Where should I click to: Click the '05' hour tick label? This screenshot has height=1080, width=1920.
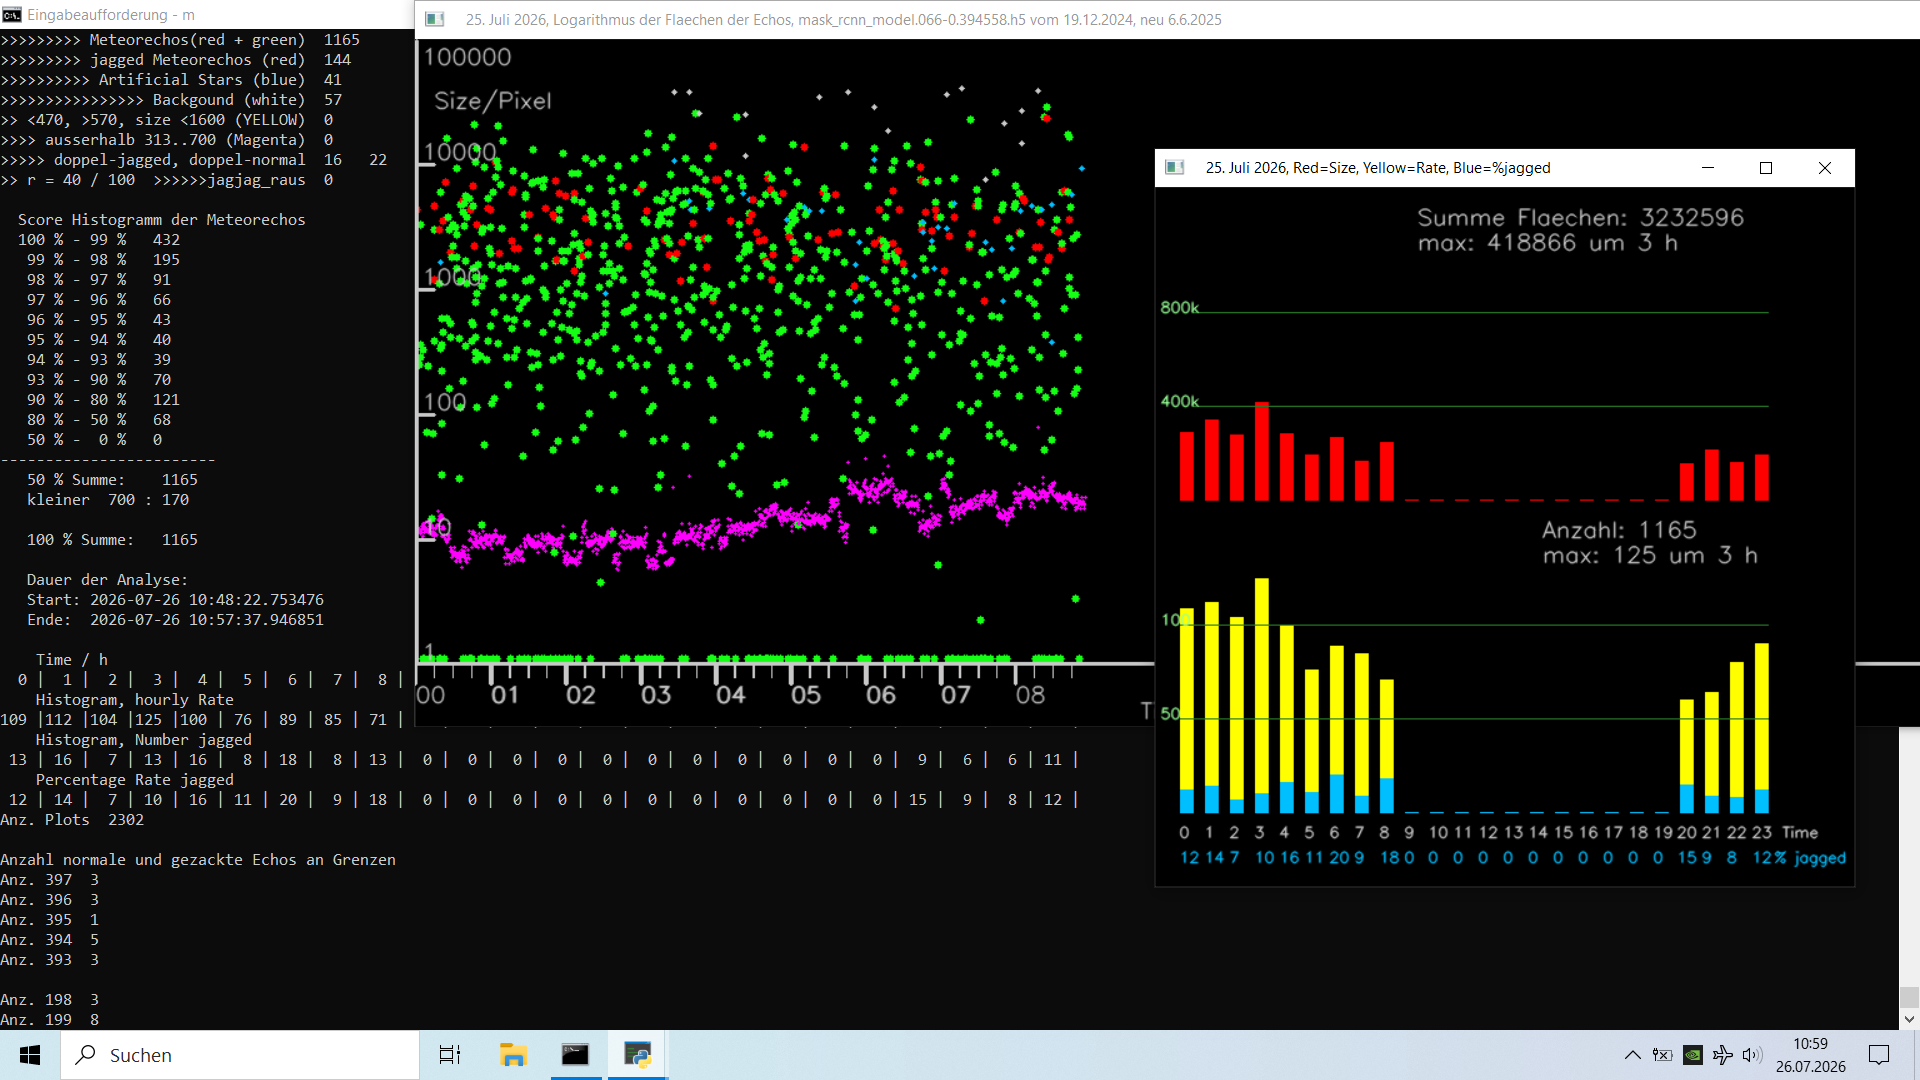coord(806,695)
